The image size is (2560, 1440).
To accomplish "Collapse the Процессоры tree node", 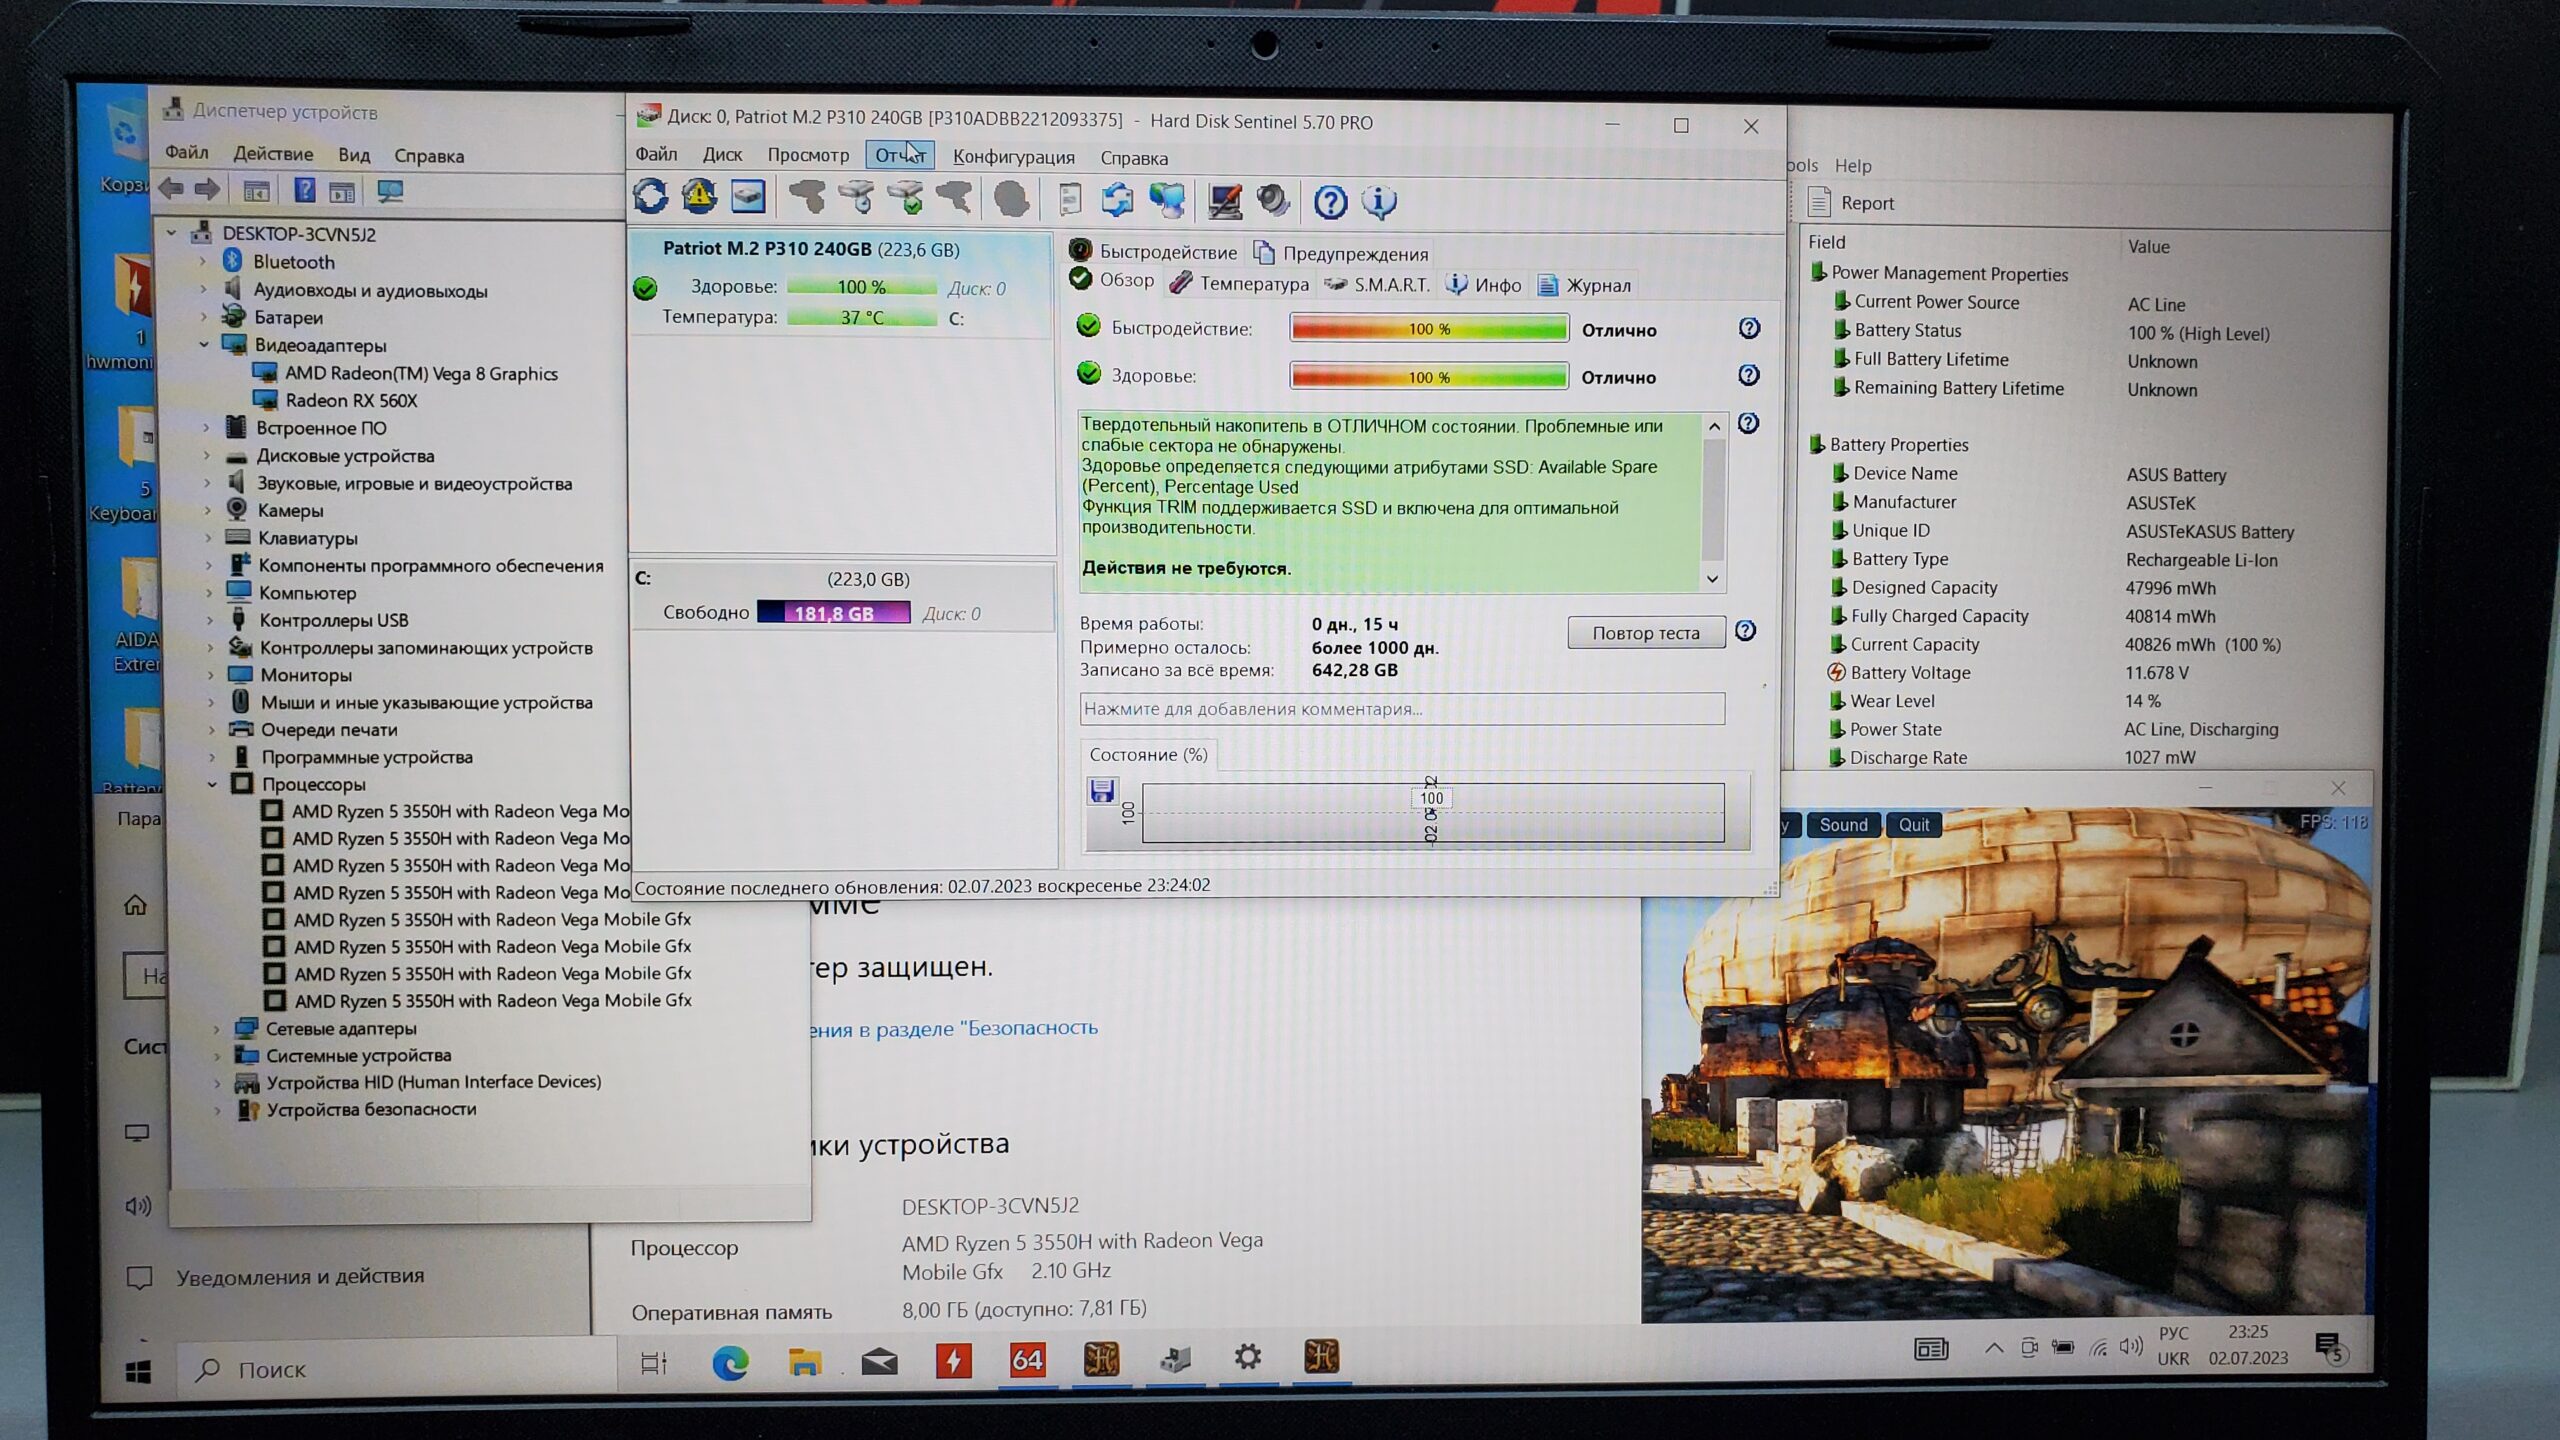I will [x=212, y=784].
